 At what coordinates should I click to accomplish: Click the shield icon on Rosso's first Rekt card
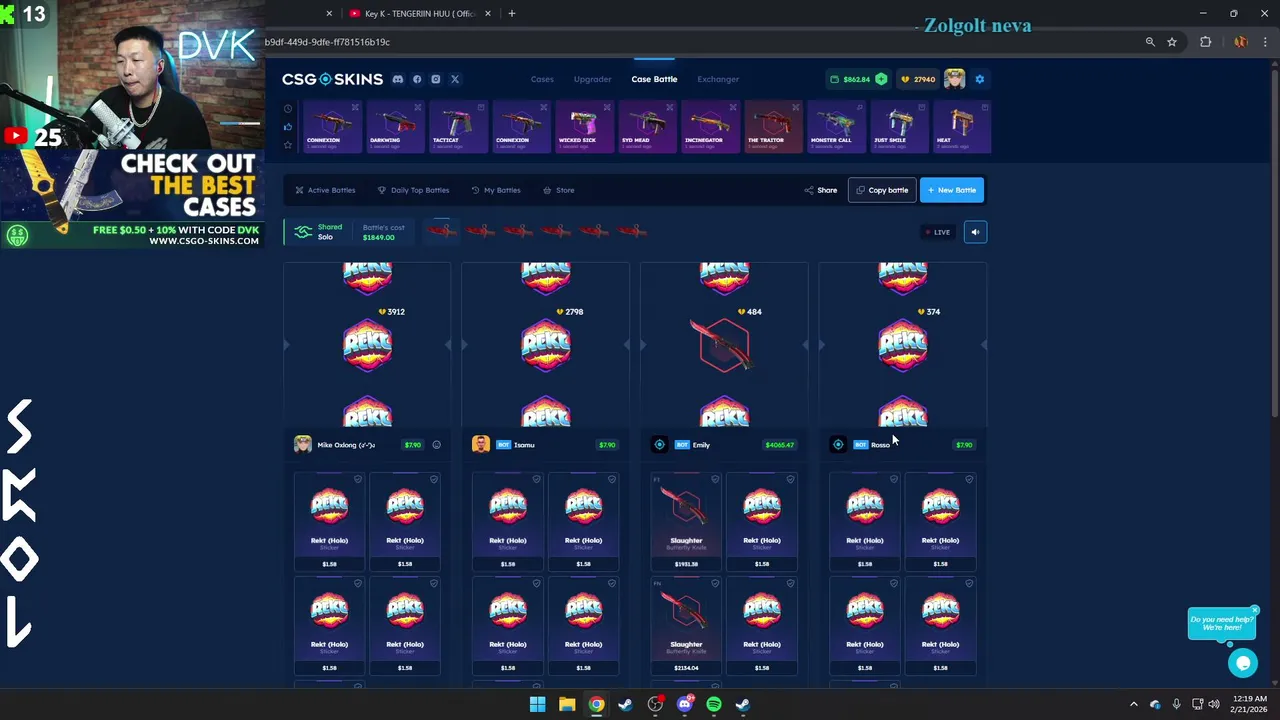893,479
